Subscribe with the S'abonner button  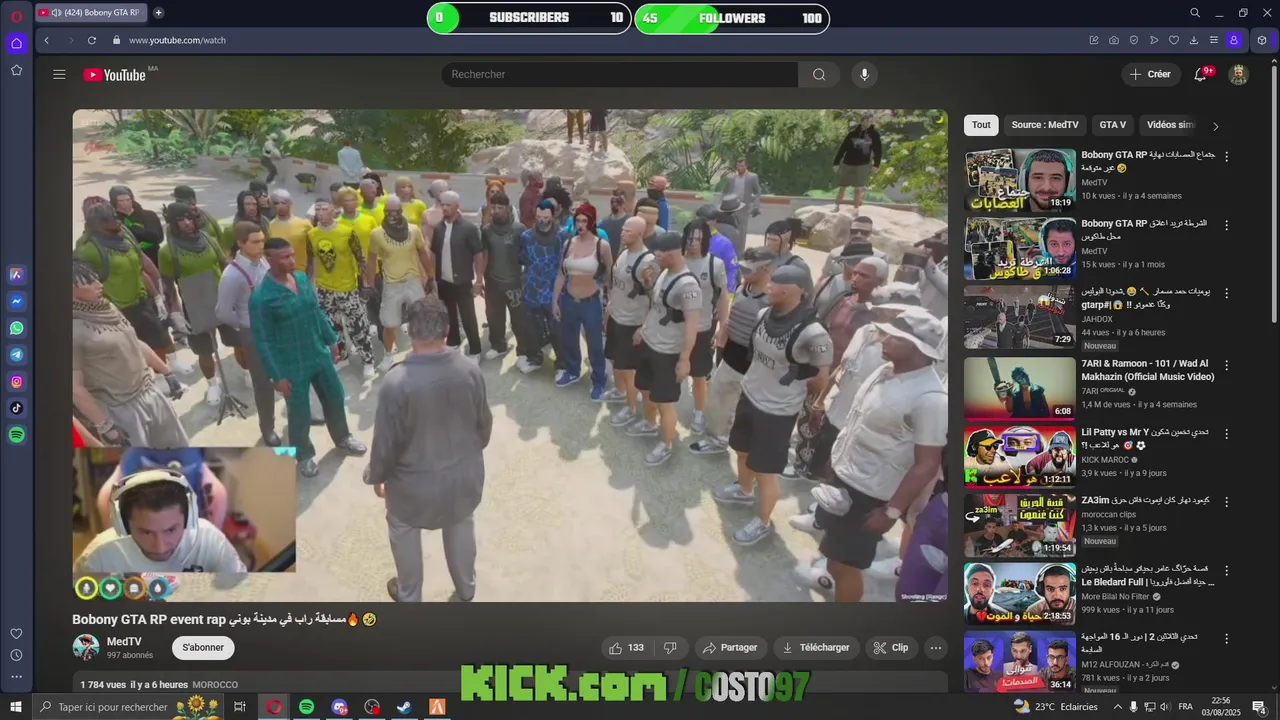coord(203,648)
